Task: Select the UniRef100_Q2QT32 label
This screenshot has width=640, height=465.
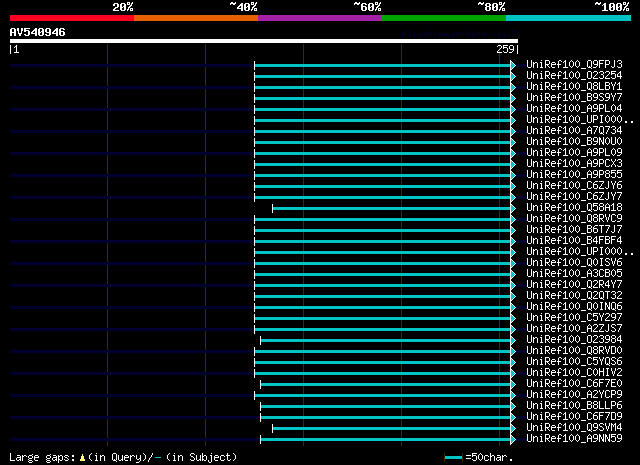Action: click(x=574, y=296)
